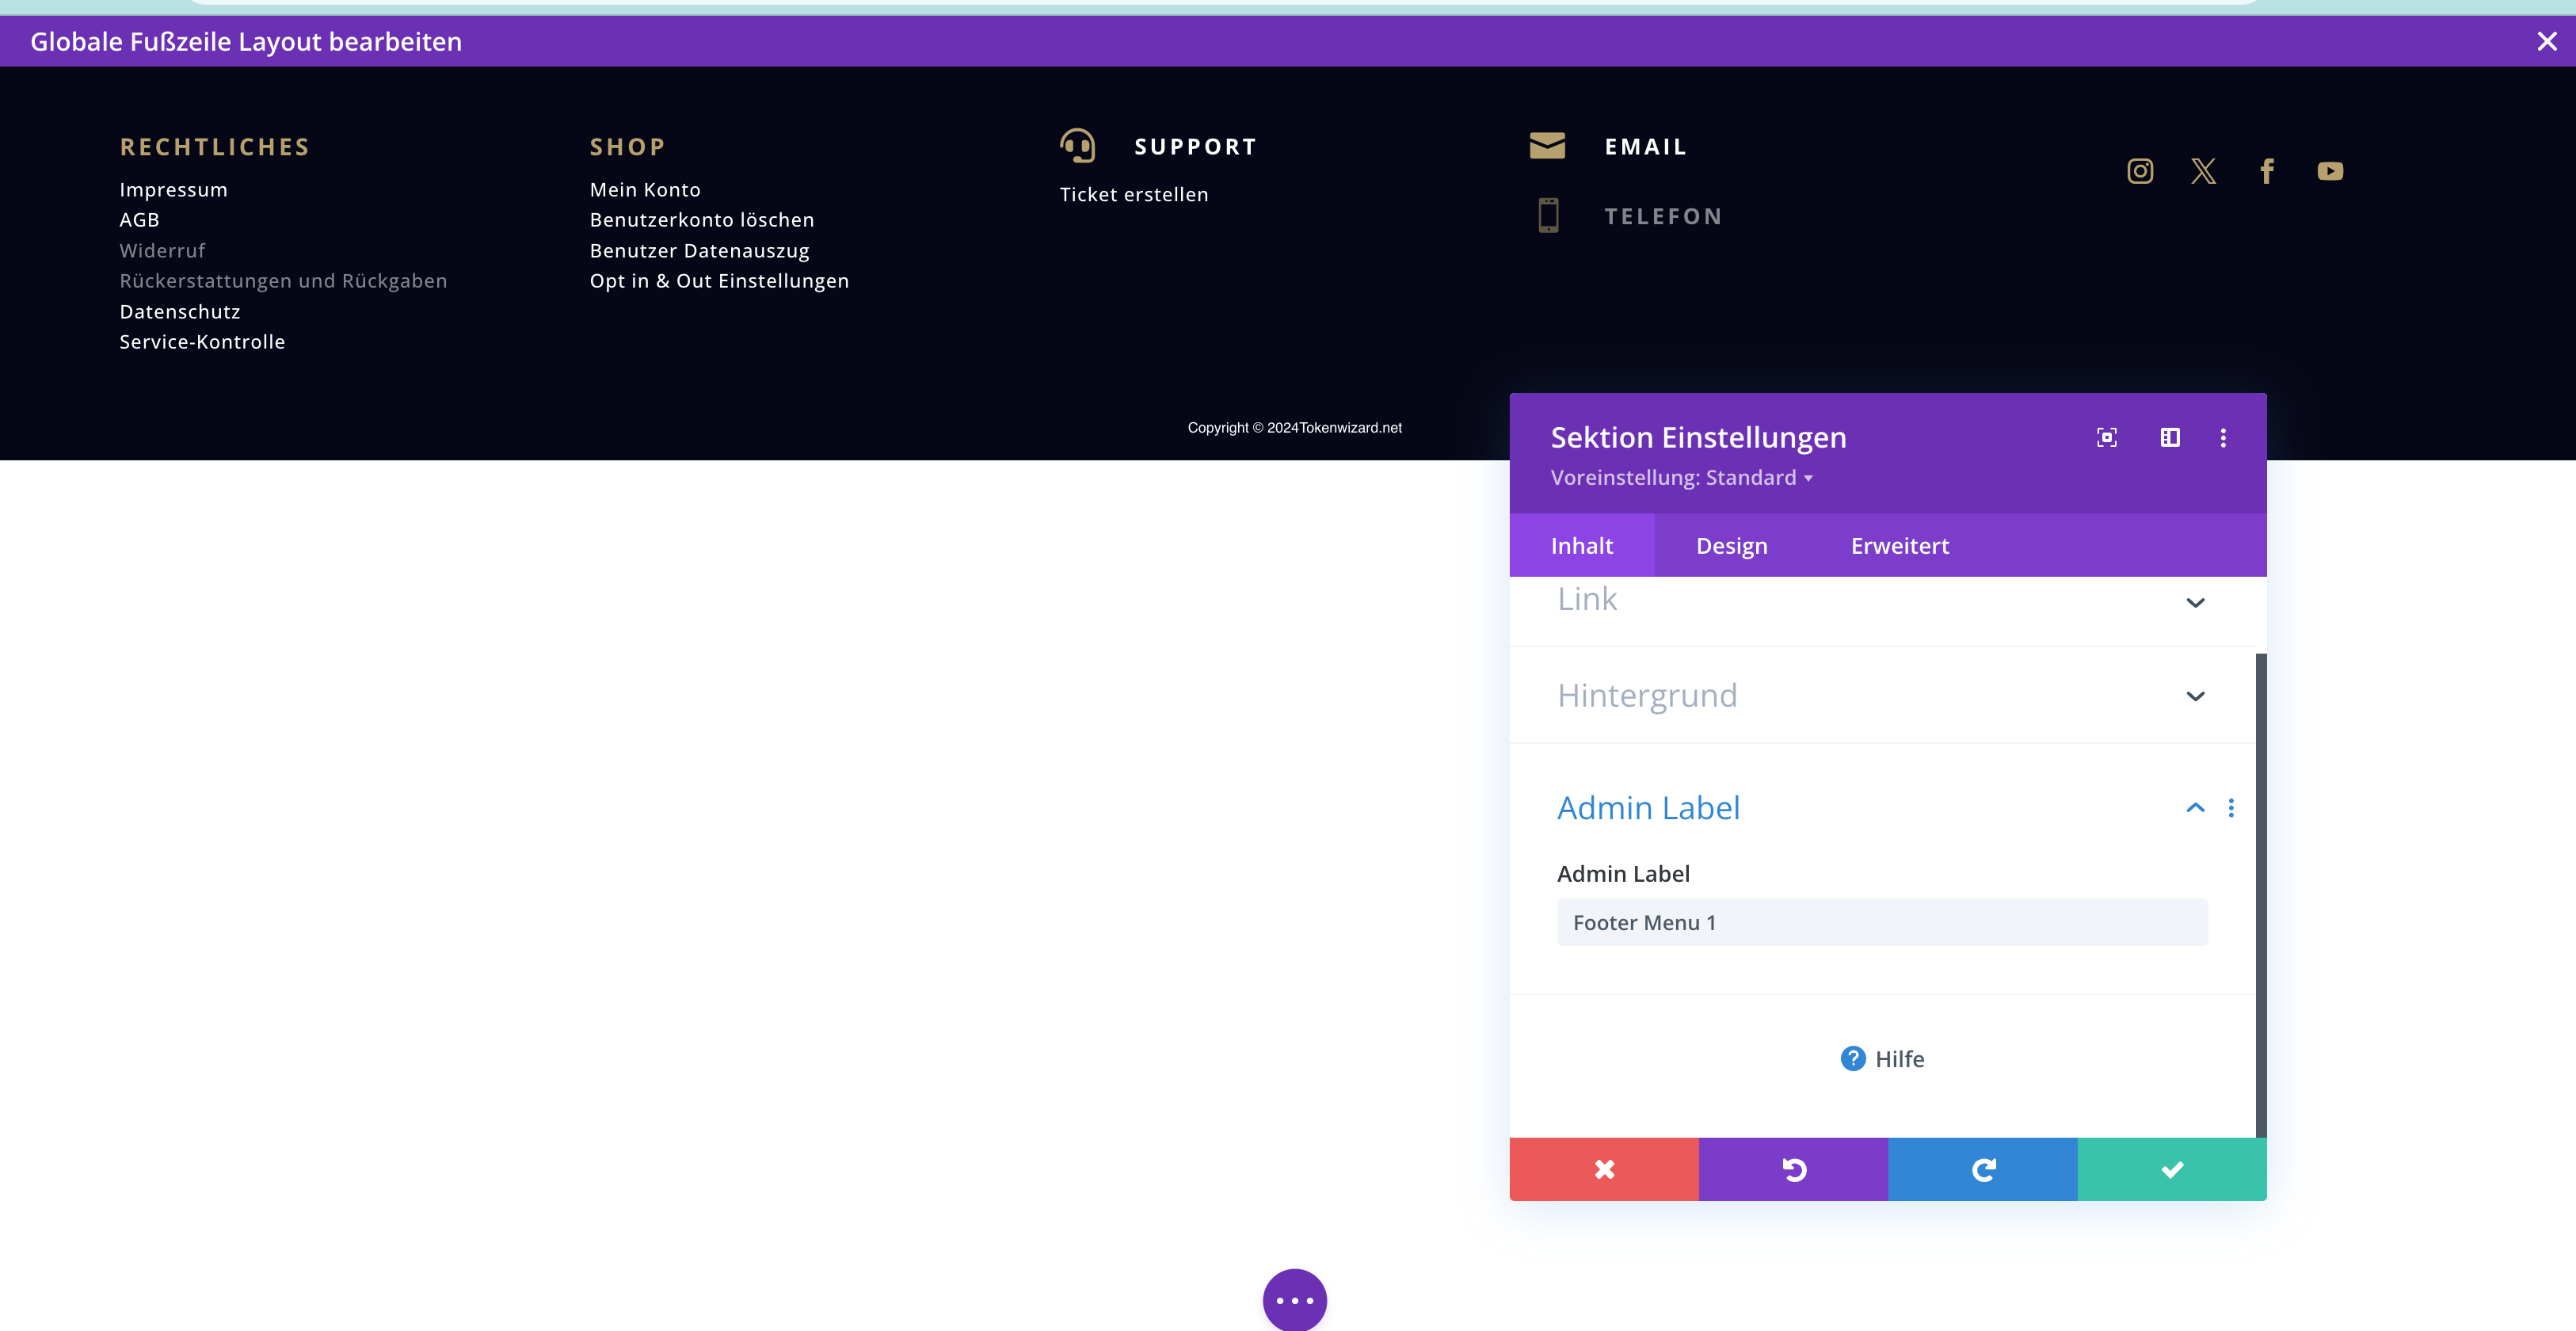The image size is (2576, 1331).
Task: Select the RECHTLICHES heading
Action: (x=215, y=147)
